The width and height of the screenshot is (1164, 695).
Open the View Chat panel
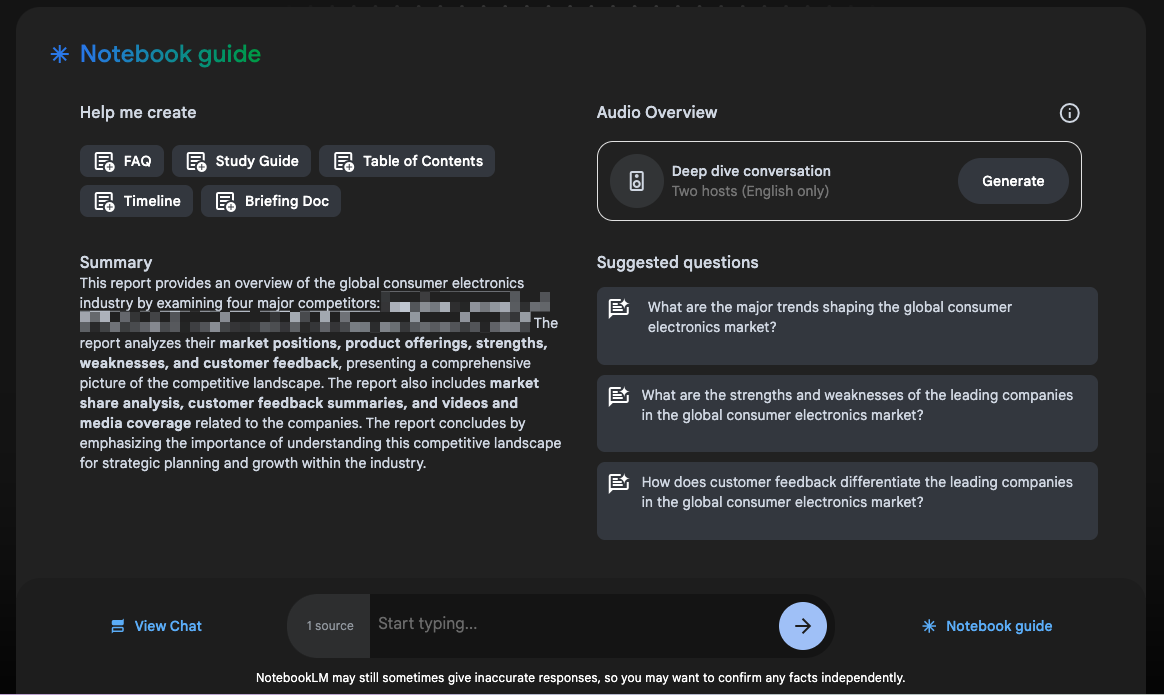[x=157, y=626]
